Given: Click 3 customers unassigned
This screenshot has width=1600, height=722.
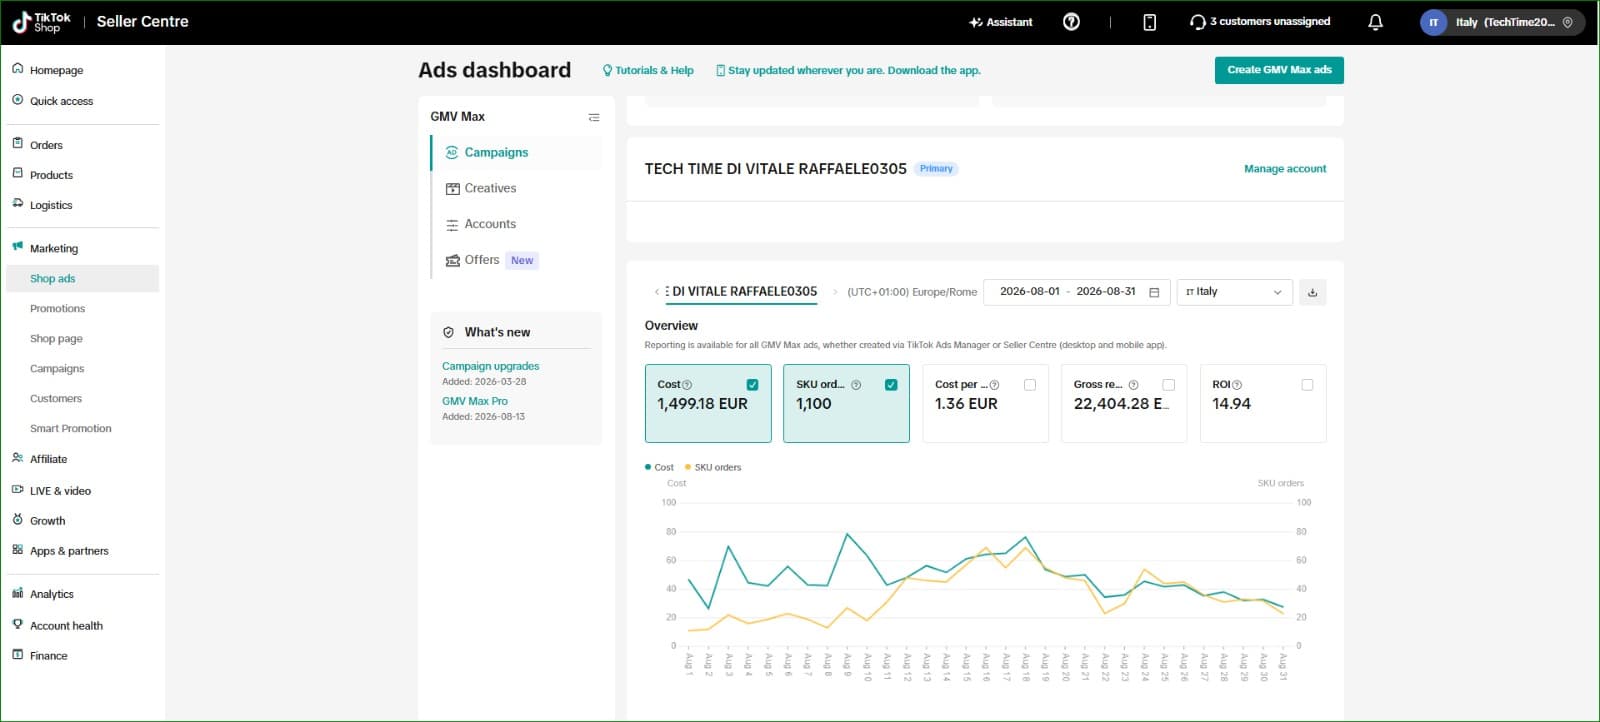Looking at the screenshot, I should (x=1260, y=22).
